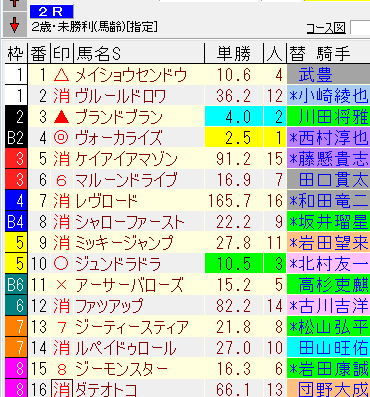
Task: Click jockey 岩田康誠 cell
Action: pos(328,369)
